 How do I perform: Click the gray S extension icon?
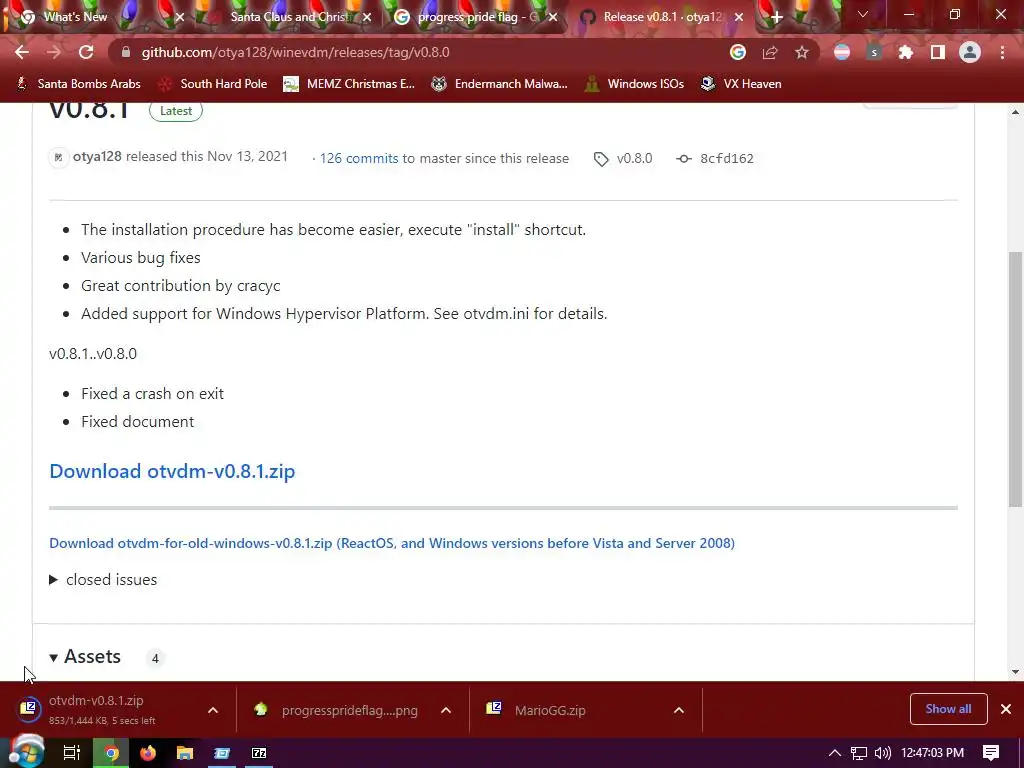pos(874,52)
